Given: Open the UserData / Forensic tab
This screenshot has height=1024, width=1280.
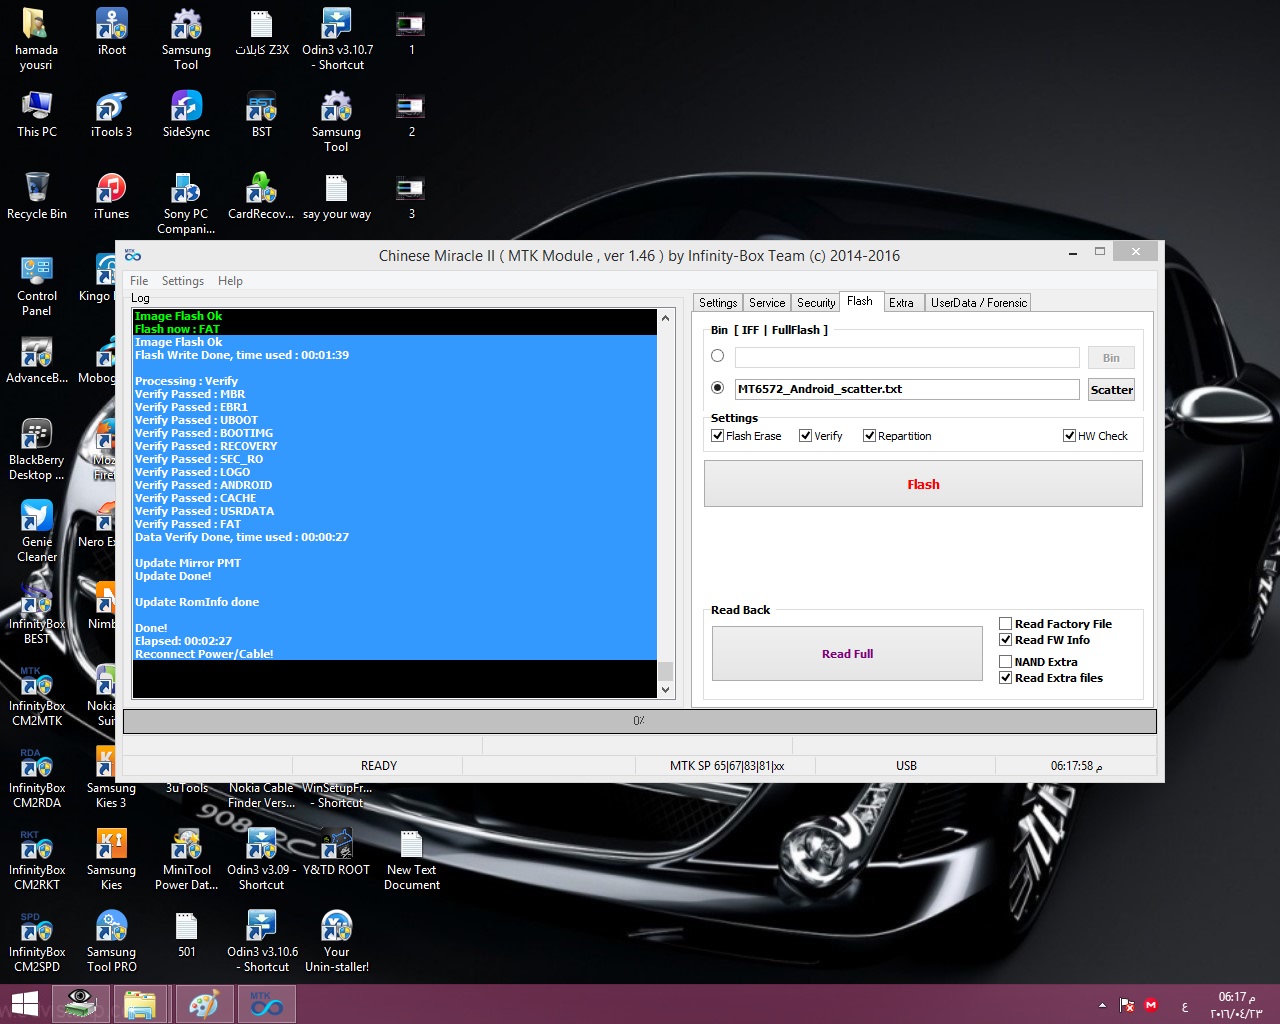Looking at the screenshot, I should click(979, 303).
